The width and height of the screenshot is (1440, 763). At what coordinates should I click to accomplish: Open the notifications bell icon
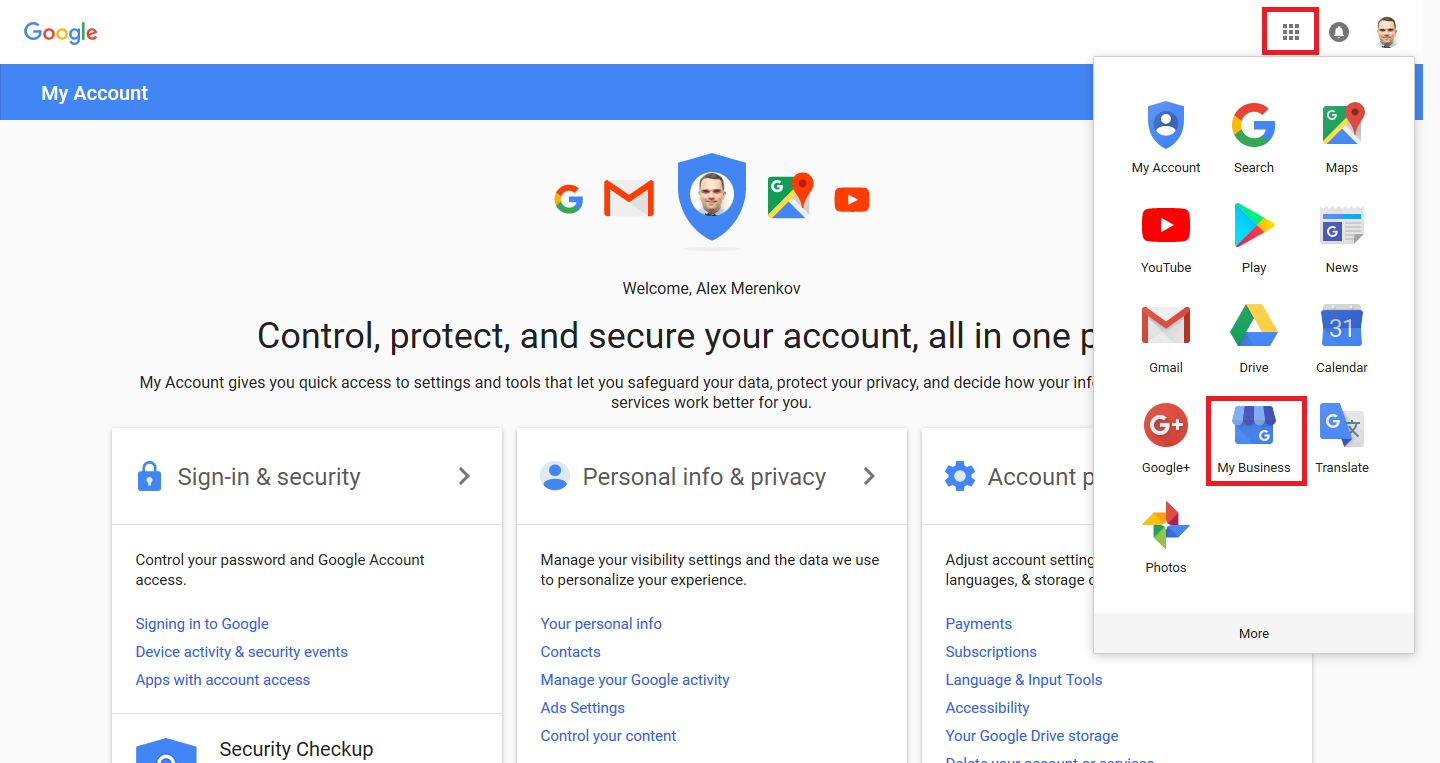[x=1338, y=33]
